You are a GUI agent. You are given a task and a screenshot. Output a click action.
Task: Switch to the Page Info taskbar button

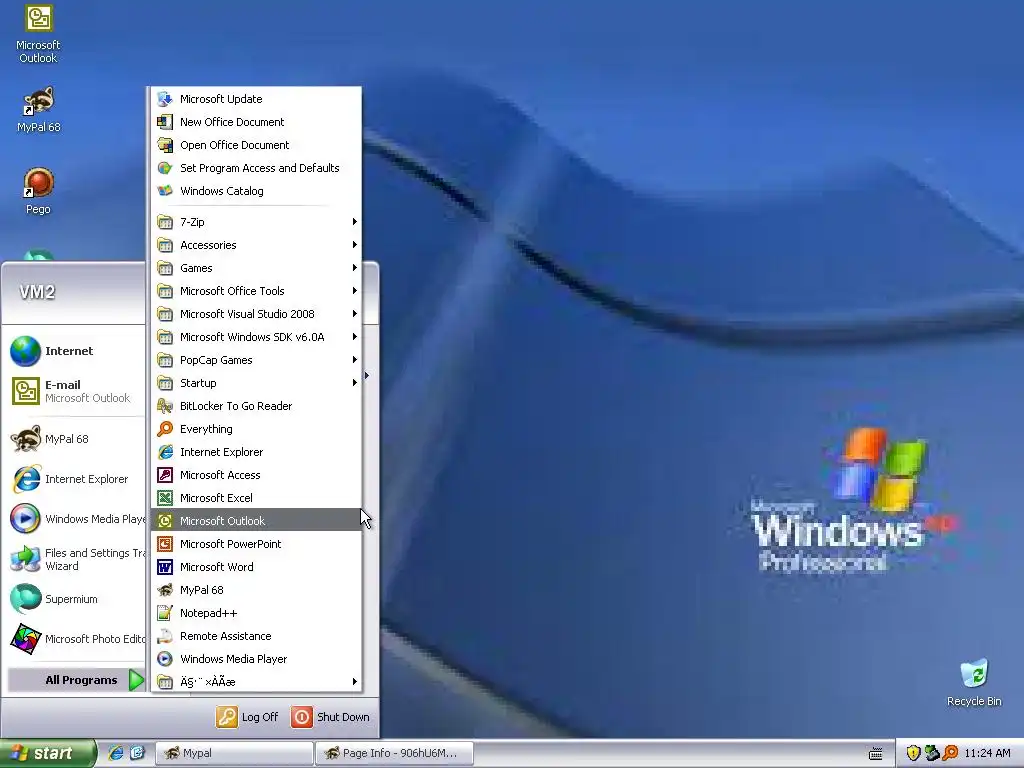click(x=394, y=753)
